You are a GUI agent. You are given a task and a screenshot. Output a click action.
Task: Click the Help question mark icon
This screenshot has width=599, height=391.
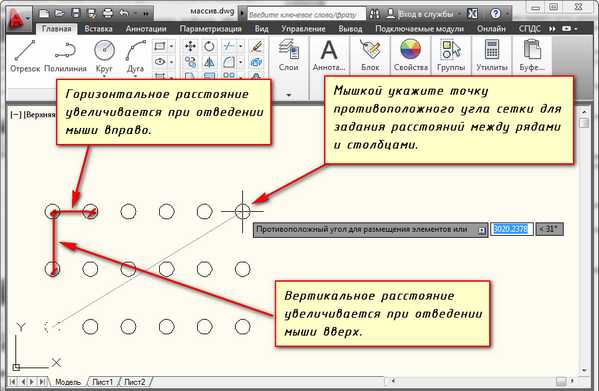click(x=495, y=14)
